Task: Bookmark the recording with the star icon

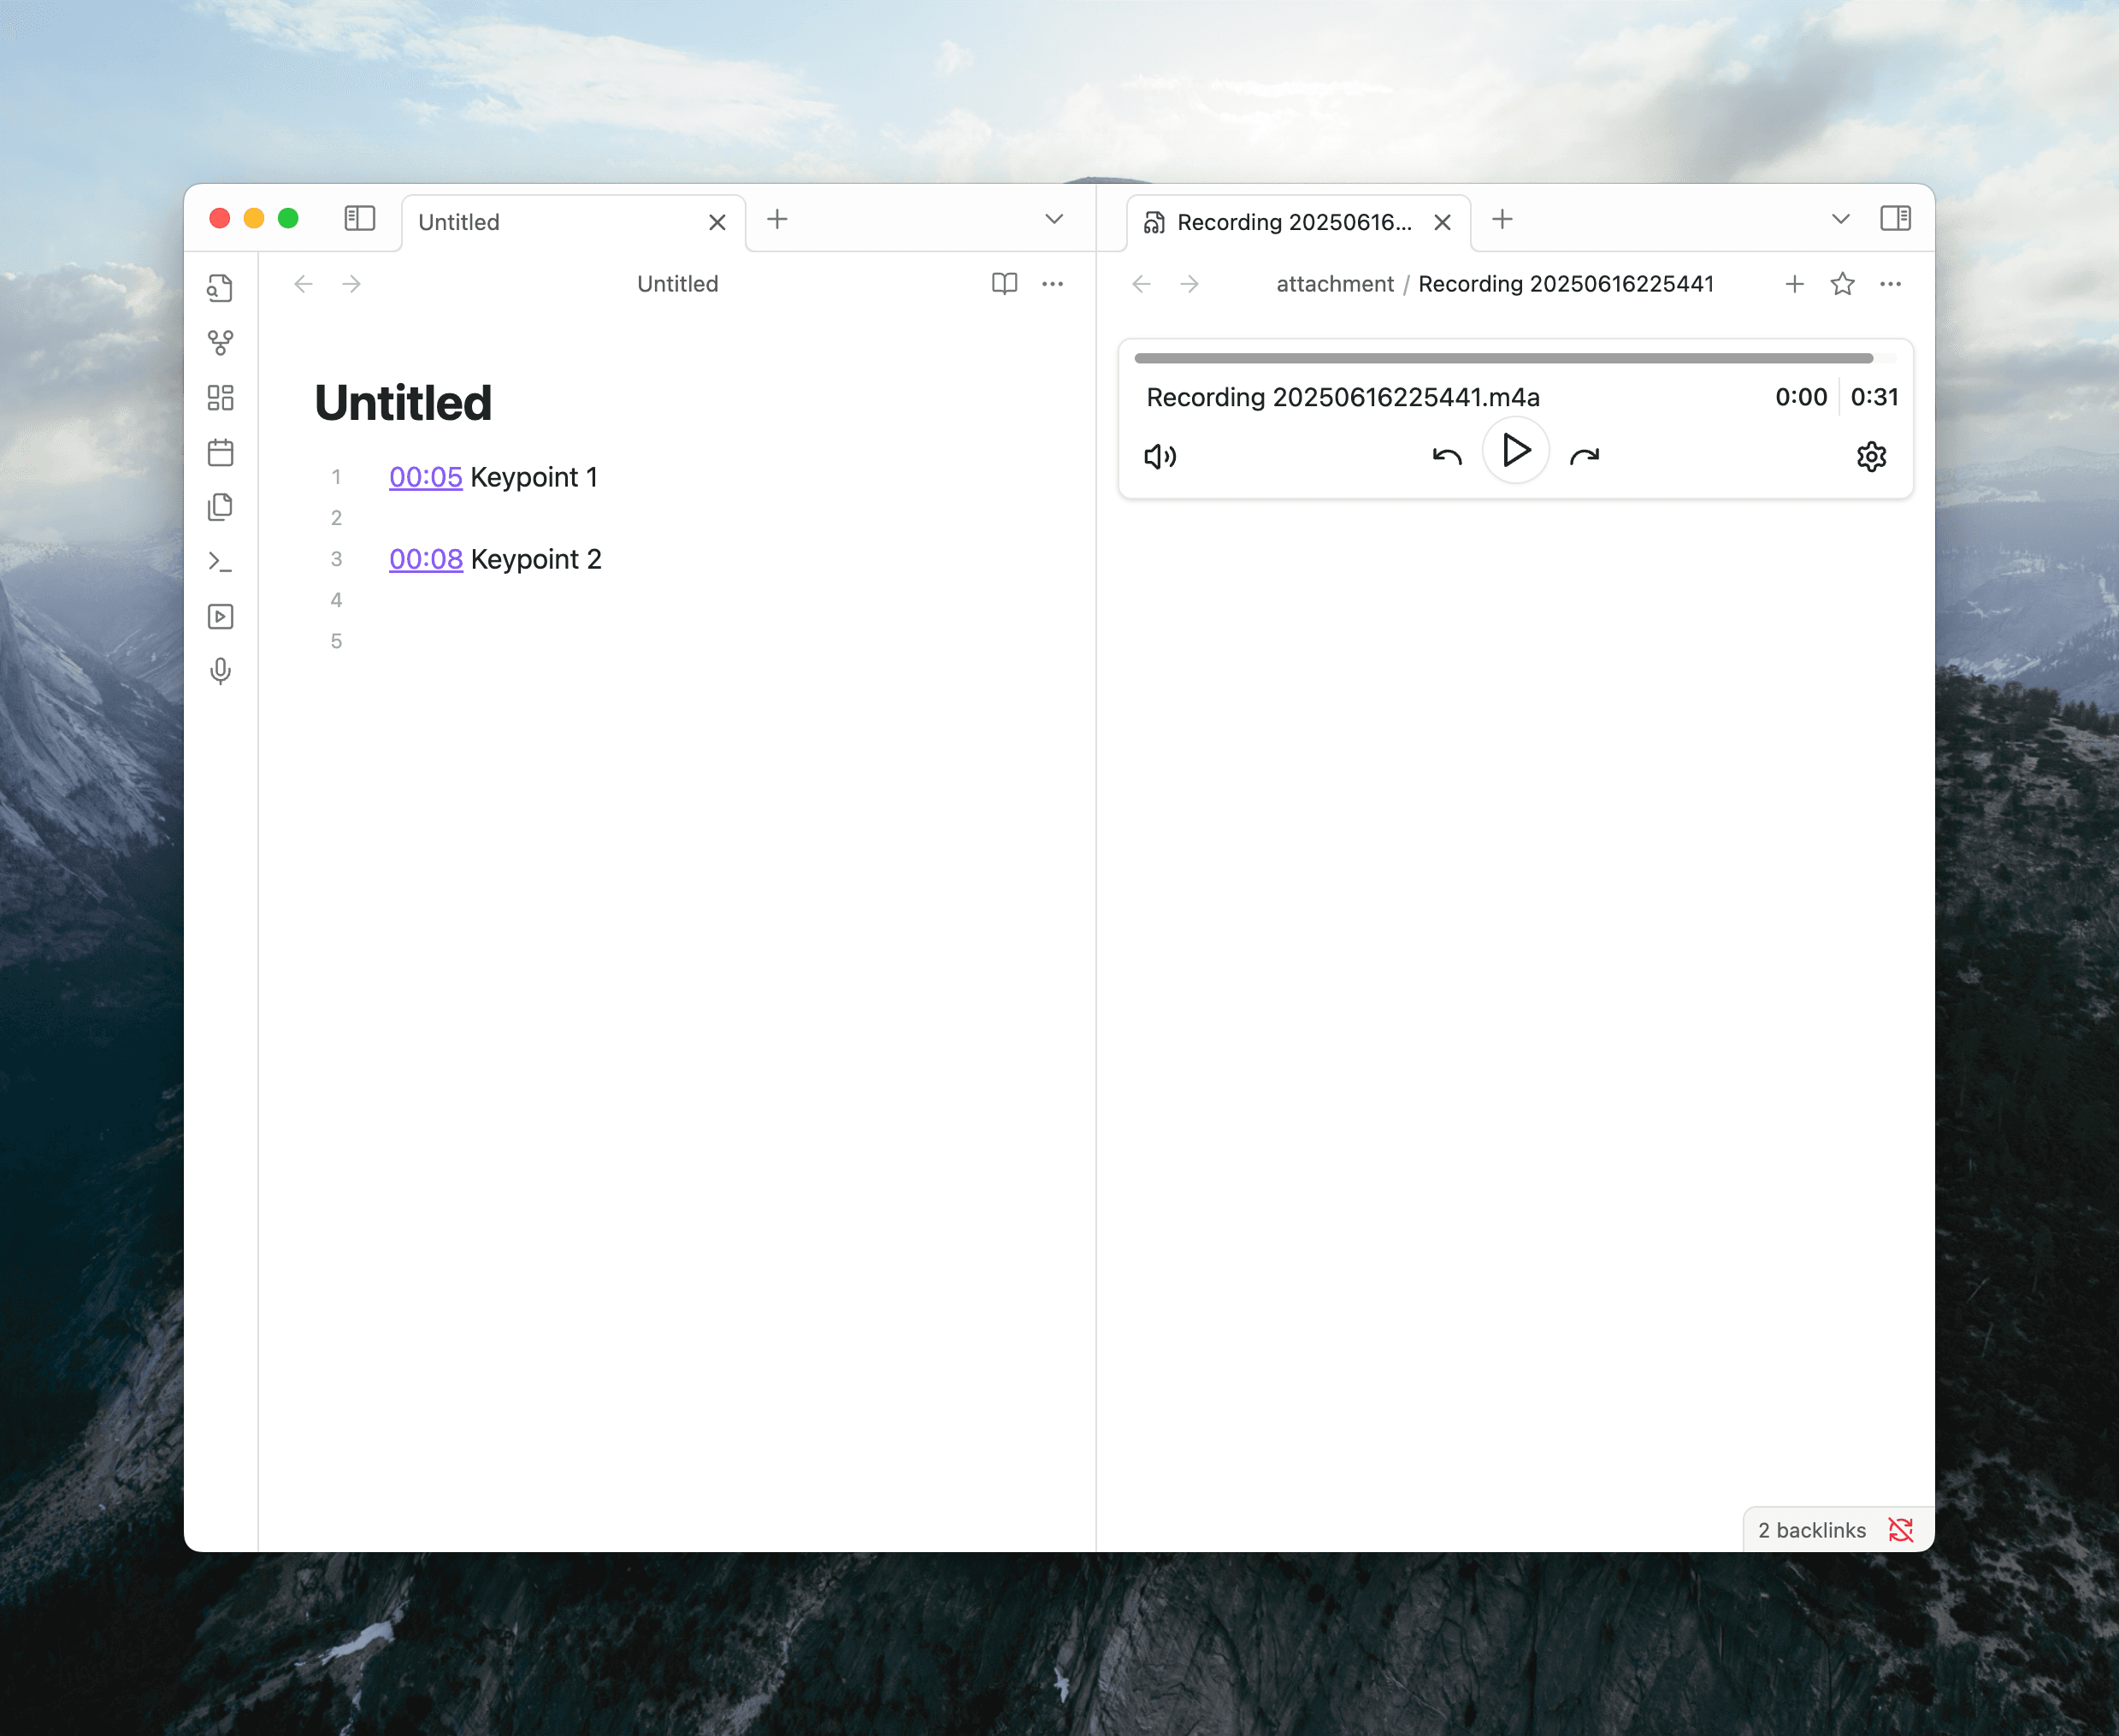Action: 1842,284
